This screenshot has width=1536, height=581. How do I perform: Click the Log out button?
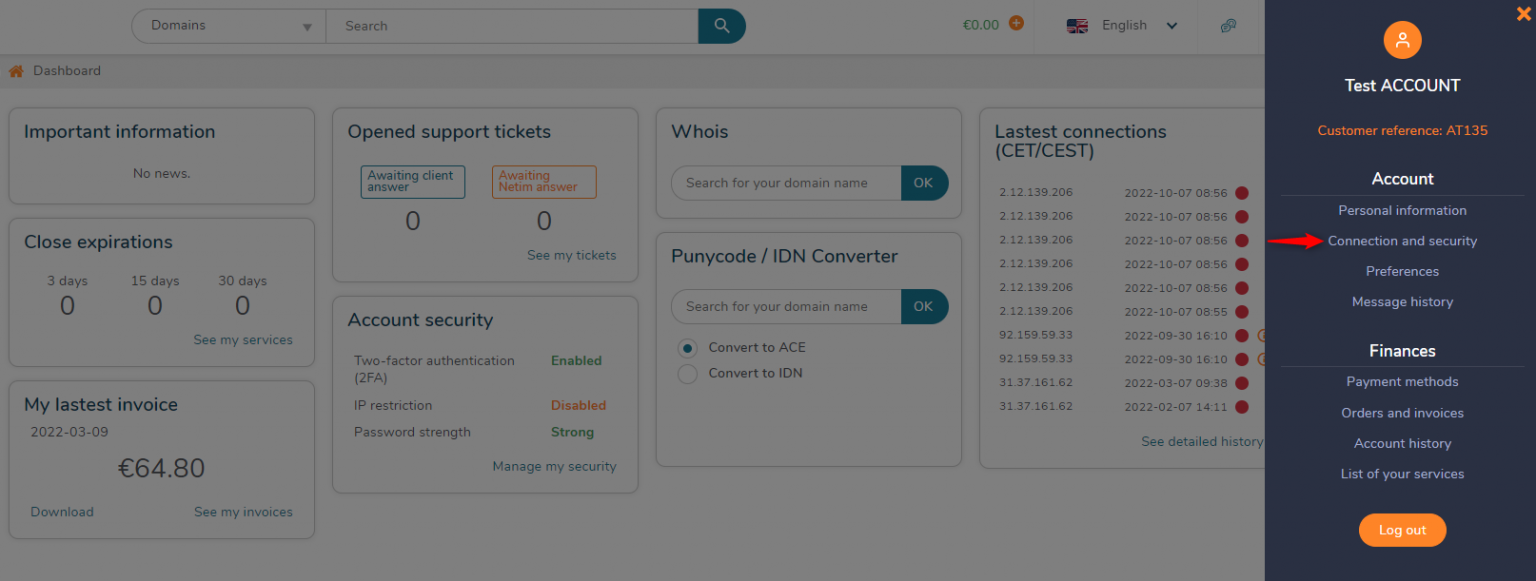tap(1402, 530)
